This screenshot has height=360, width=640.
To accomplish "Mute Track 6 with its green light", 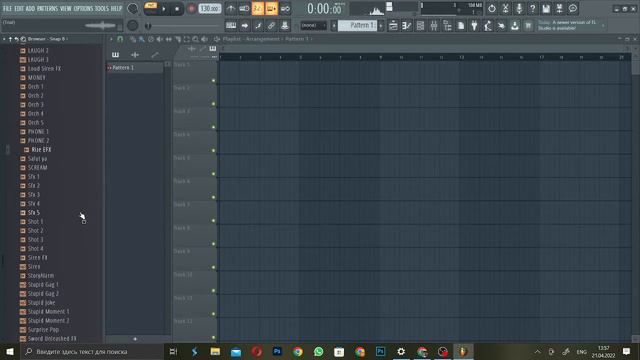I will 213,197.
